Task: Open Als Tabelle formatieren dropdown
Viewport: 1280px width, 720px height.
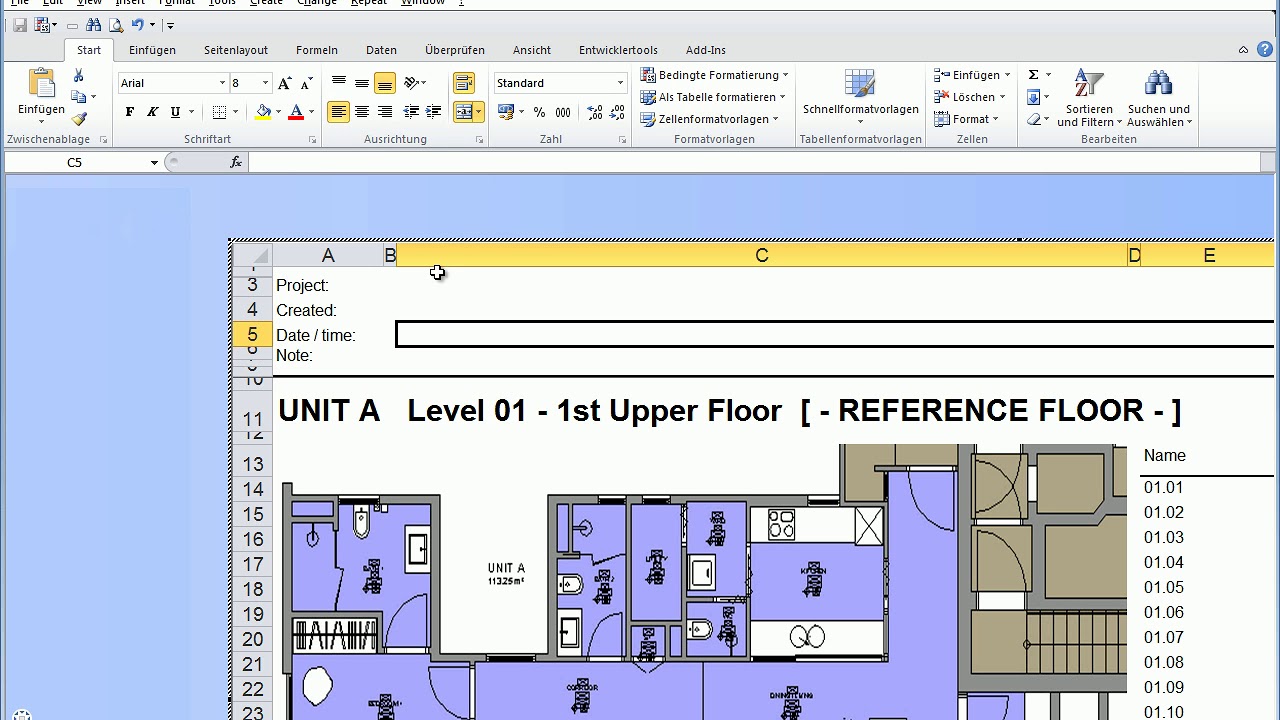Action: point(712,97)
